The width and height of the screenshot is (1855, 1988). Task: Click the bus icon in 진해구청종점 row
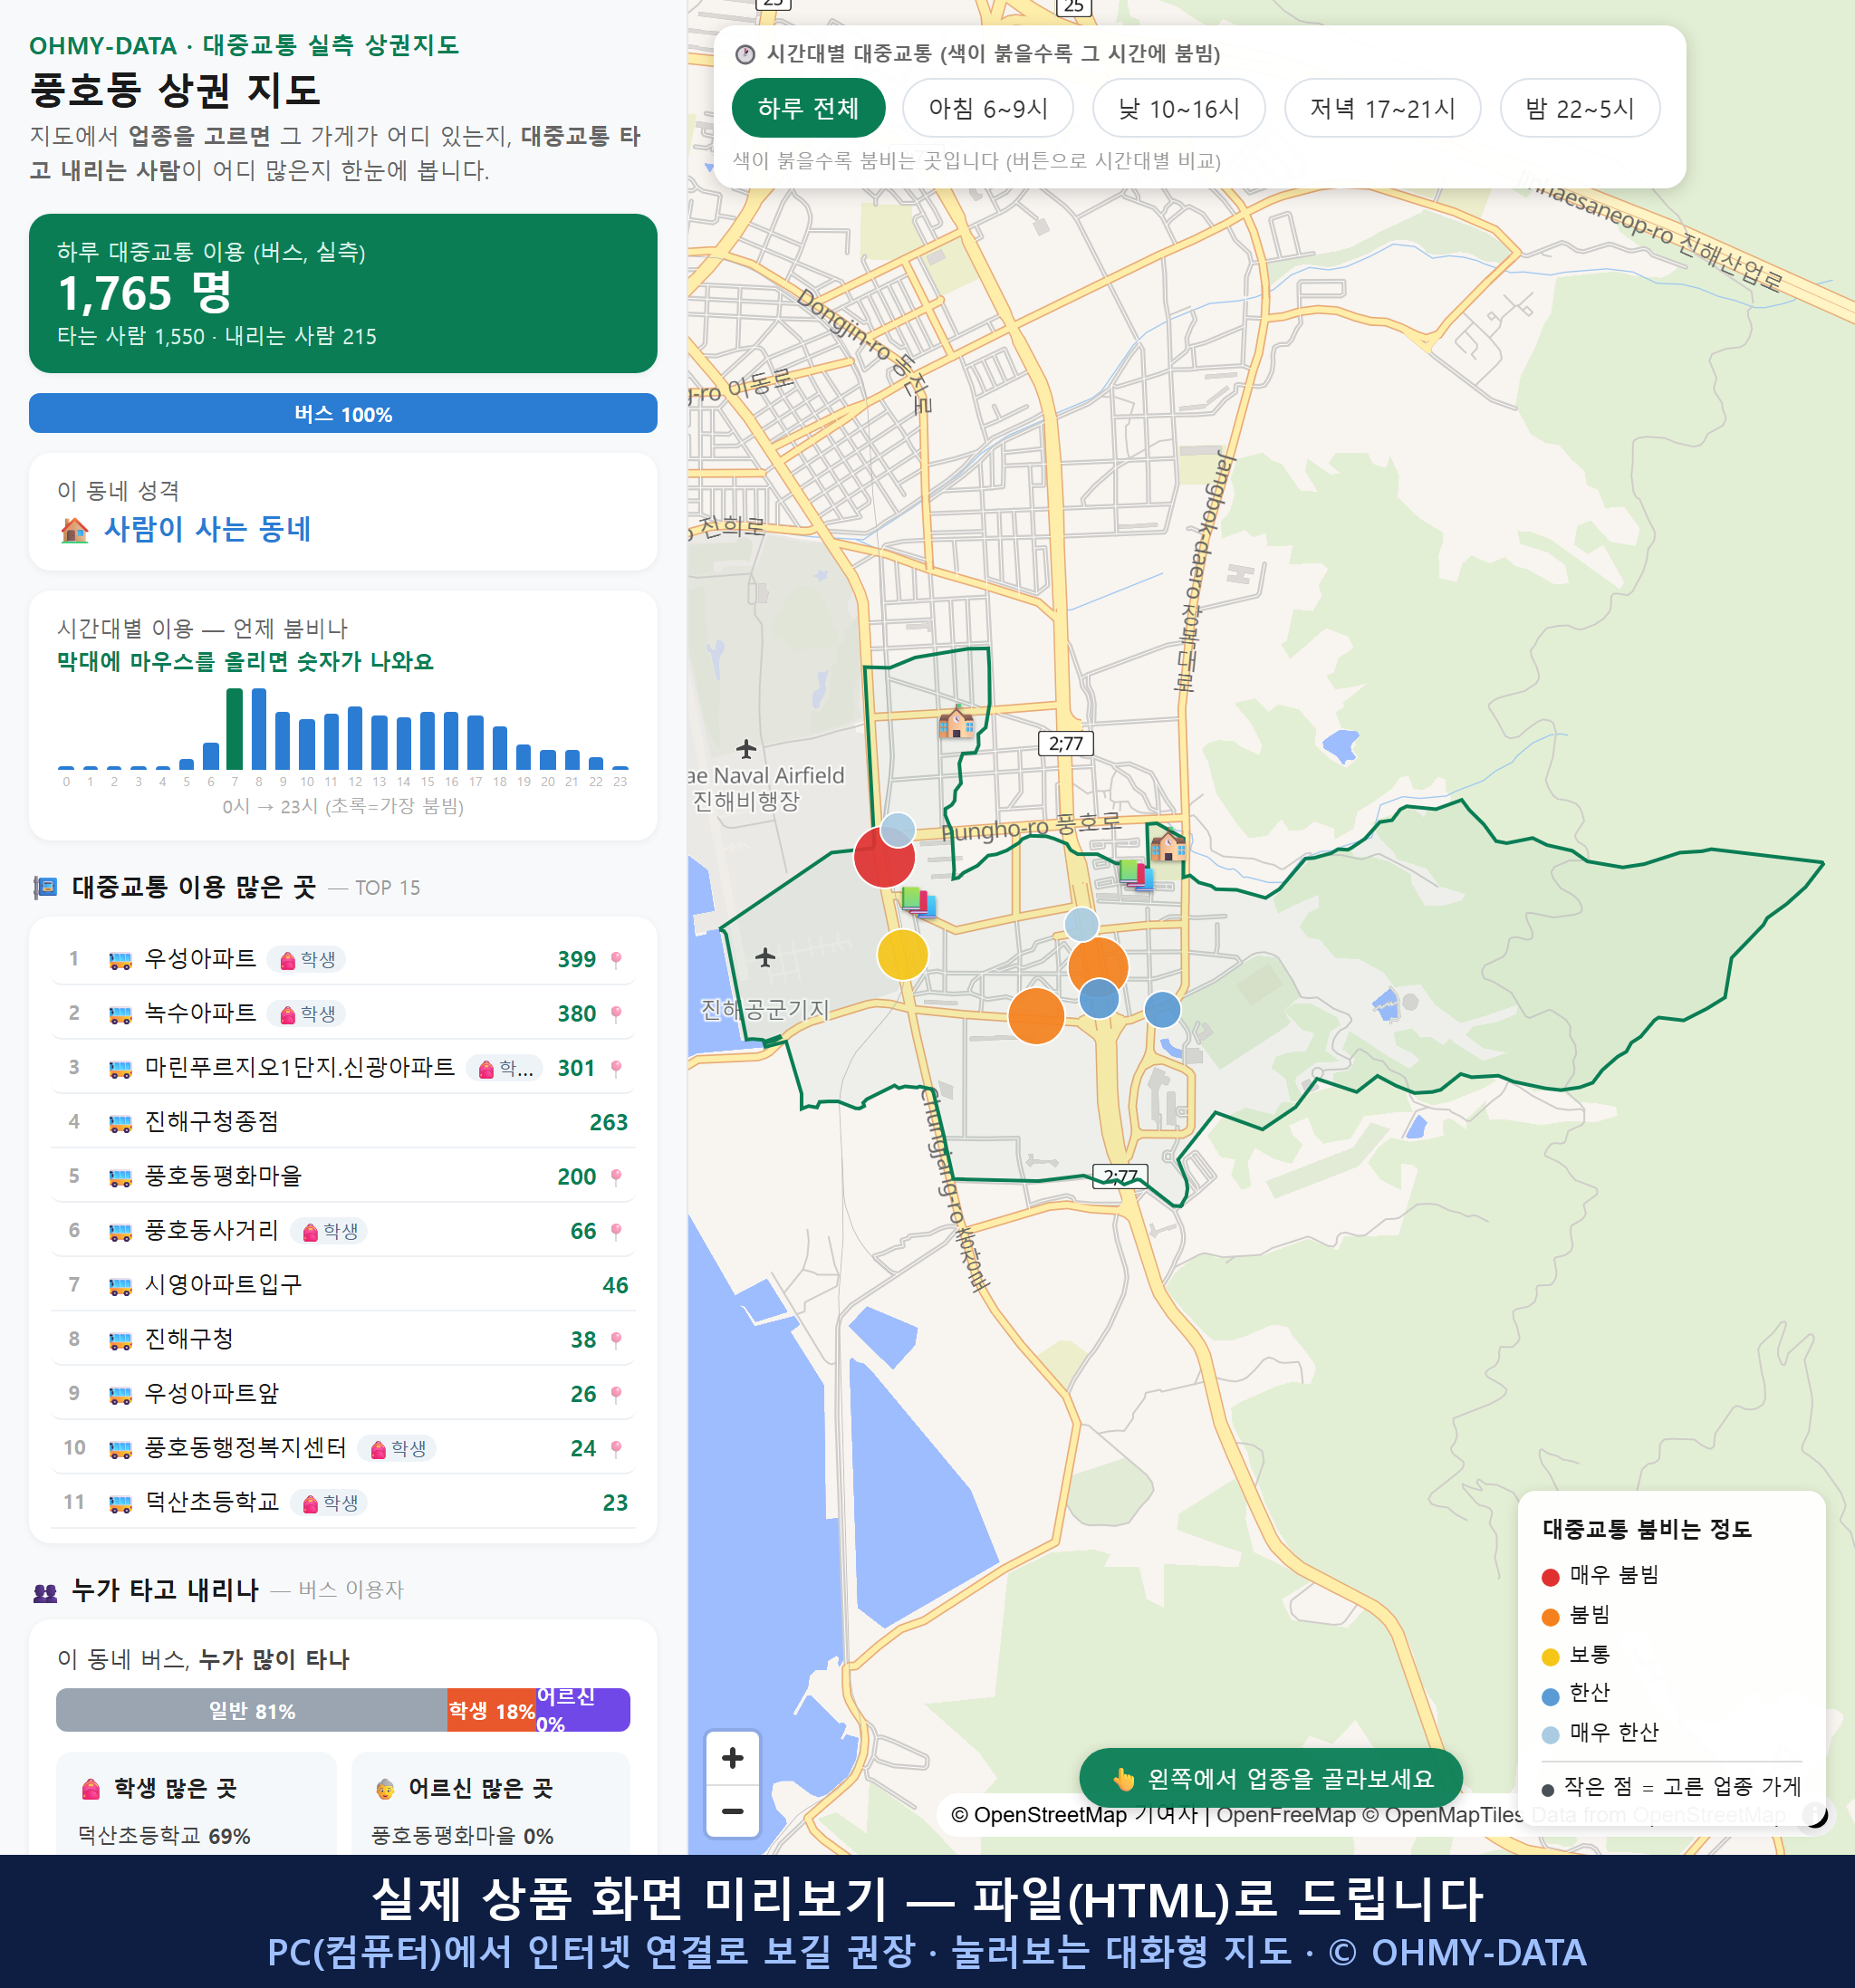coord(120,1123)
